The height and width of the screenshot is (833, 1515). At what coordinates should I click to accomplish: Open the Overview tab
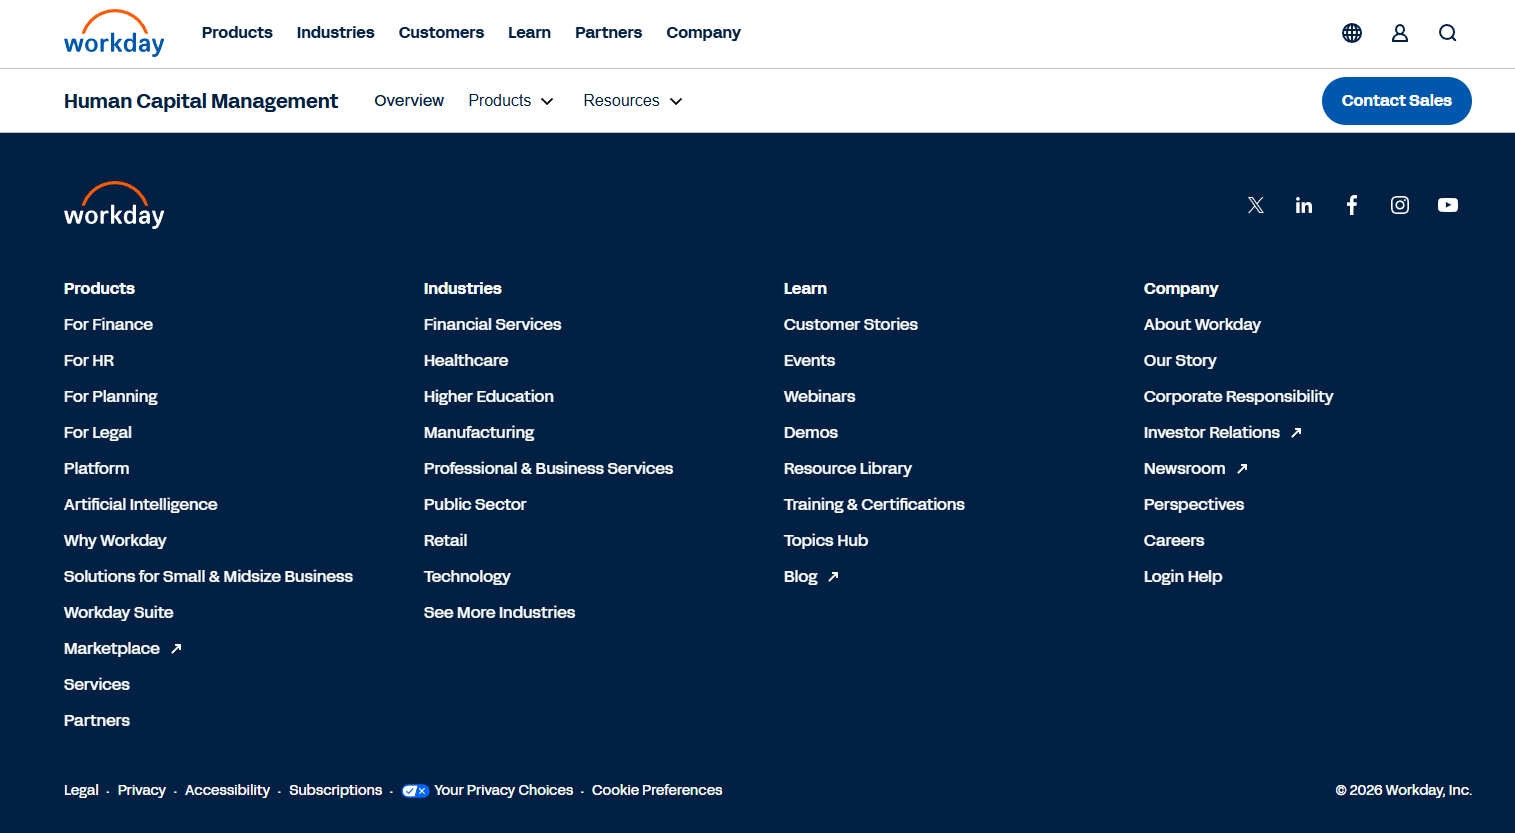408,100
